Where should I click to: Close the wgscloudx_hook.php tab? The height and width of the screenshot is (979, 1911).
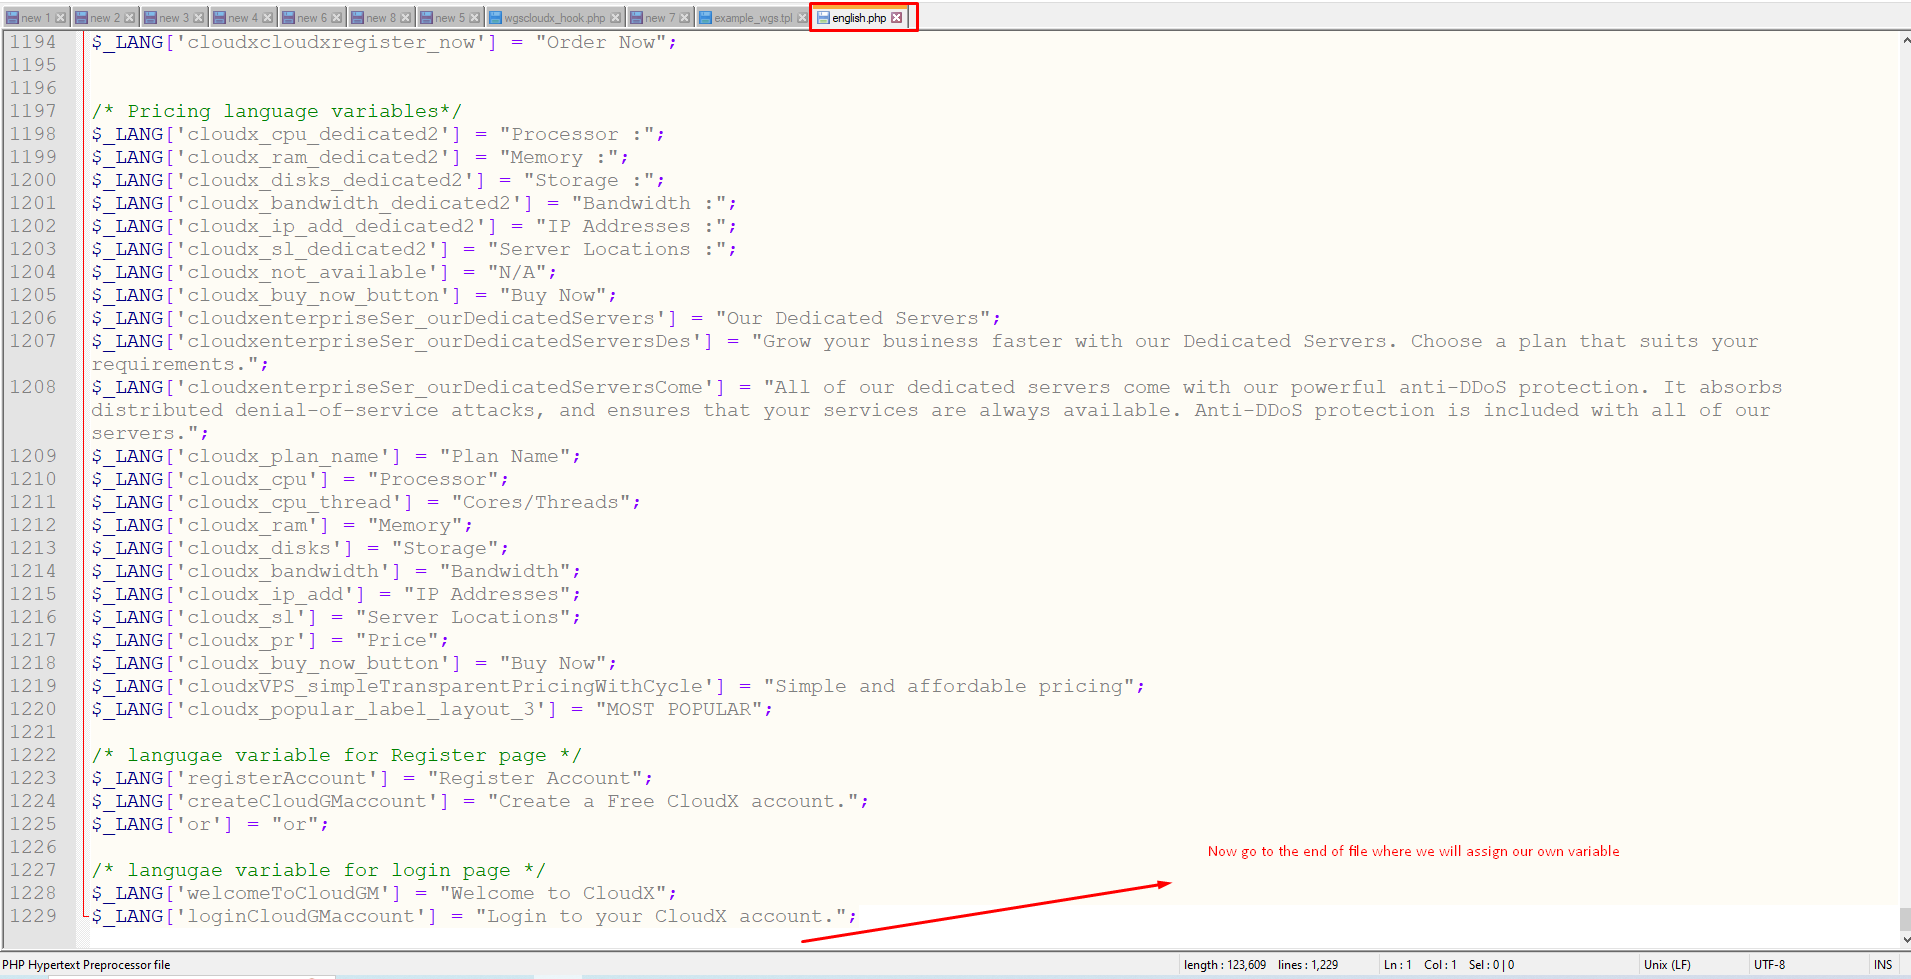616,18
